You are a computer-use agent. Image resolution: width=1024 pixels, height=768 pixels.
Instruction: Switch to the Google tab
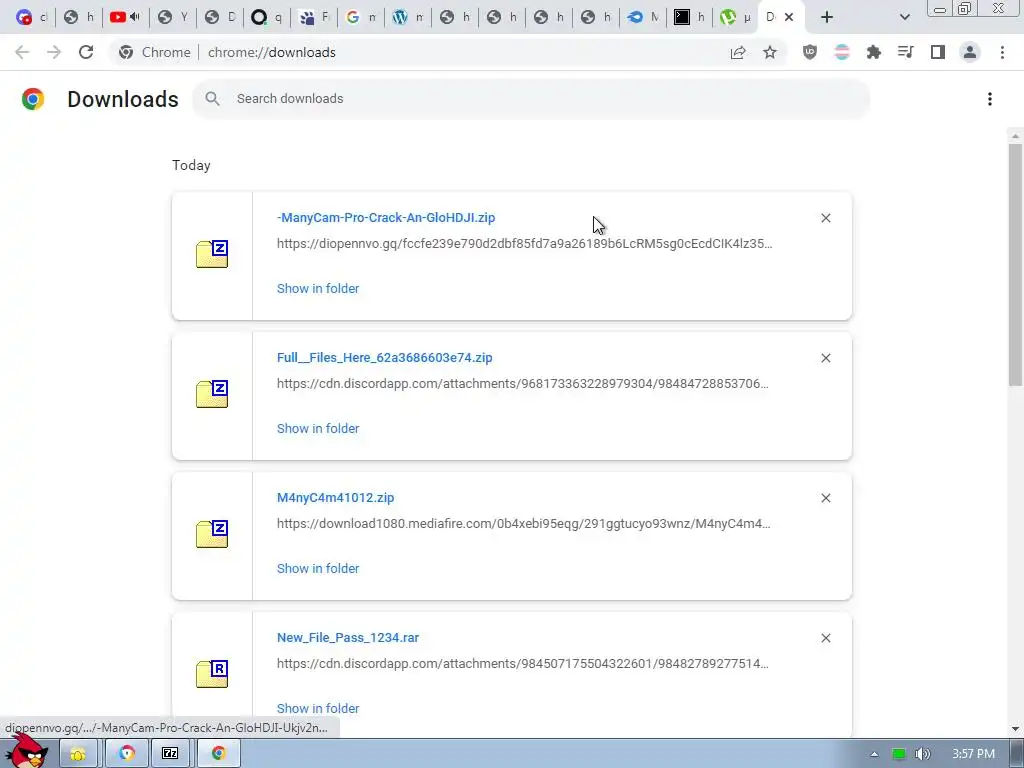tap(360, 17)
